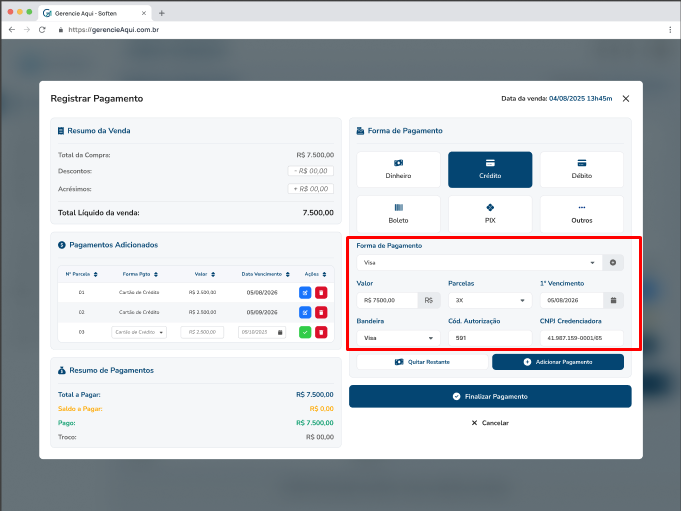This screenshot has height=511, width=681.
Task: Open calendar icon for 1º Vencimento
Action: point(614,299)
